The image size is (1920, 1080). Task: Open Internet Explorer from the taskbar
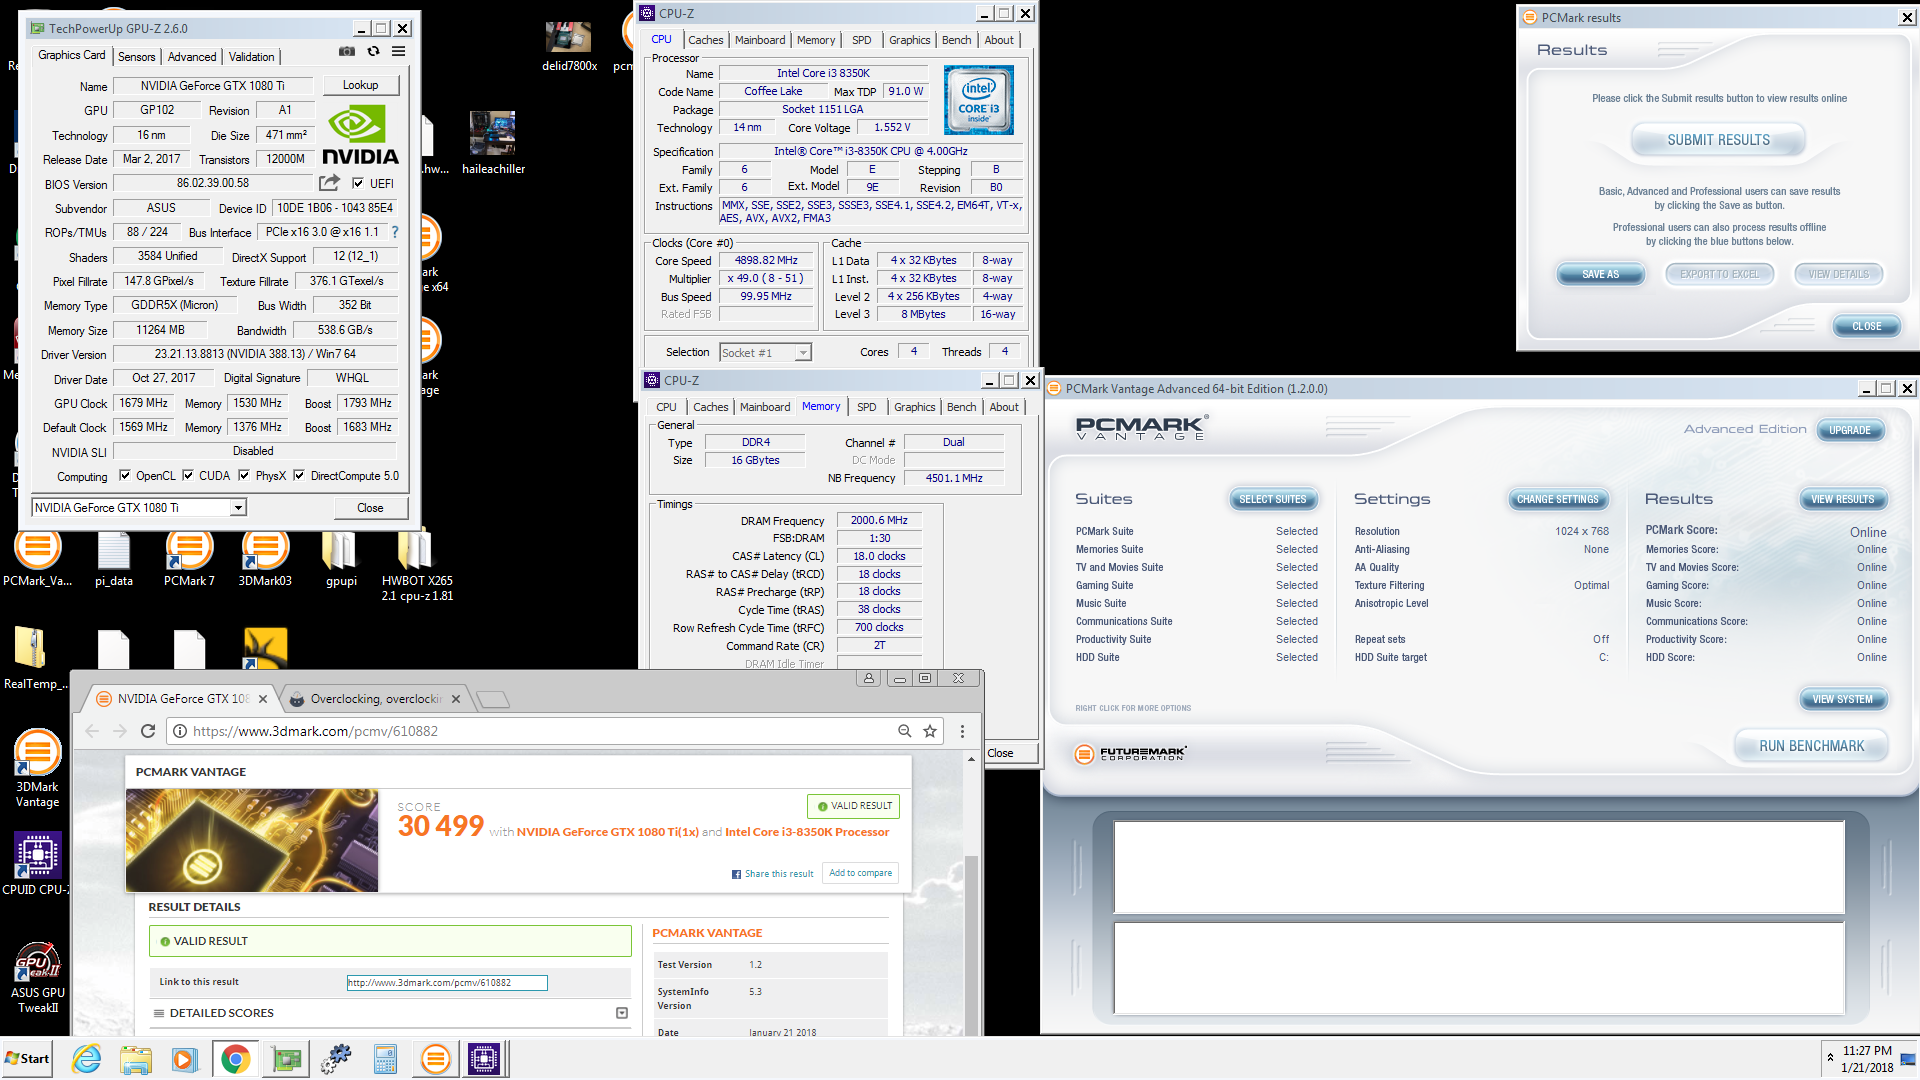87,1059
